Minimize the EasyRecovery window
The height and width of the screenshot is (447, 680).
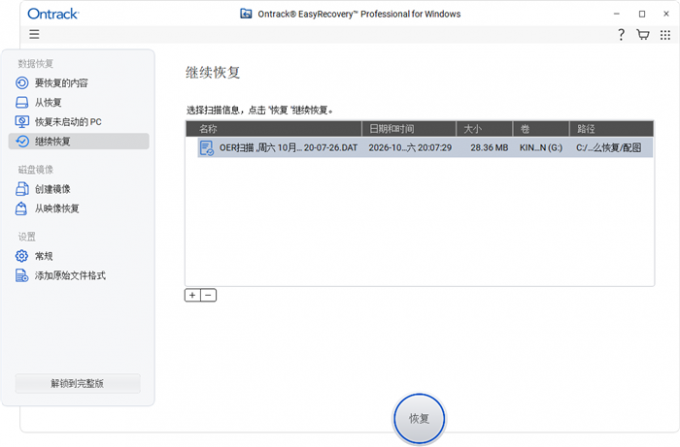[x=616, y=14]
